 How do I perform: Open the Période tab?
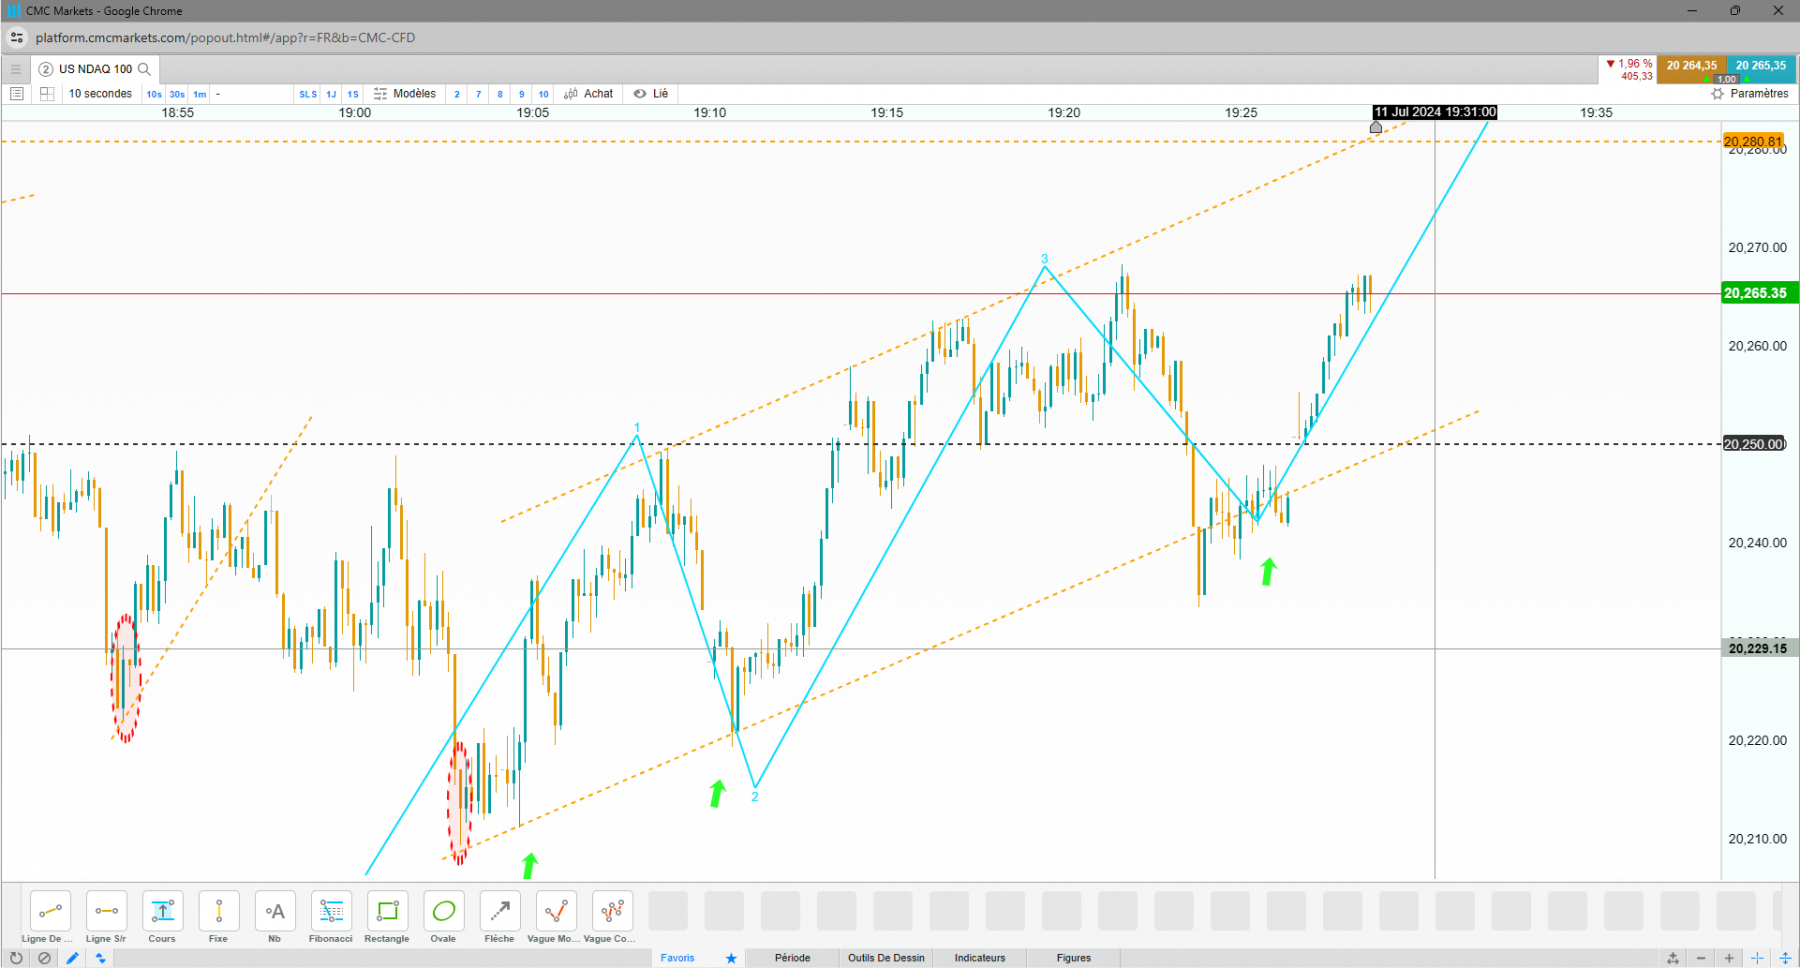(x=792, y=958)
